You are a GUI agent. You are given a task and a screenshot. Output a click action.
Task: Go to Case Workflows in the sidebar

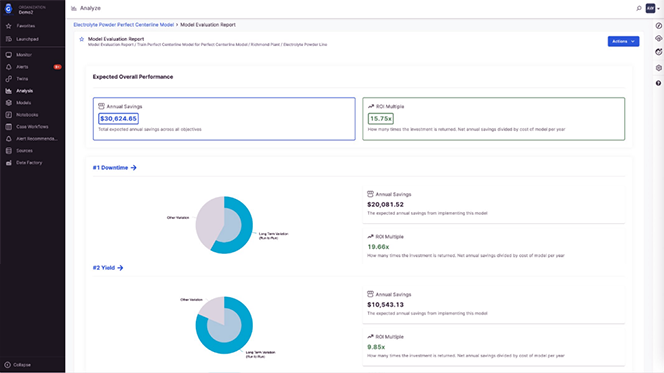tap(32, 127)
